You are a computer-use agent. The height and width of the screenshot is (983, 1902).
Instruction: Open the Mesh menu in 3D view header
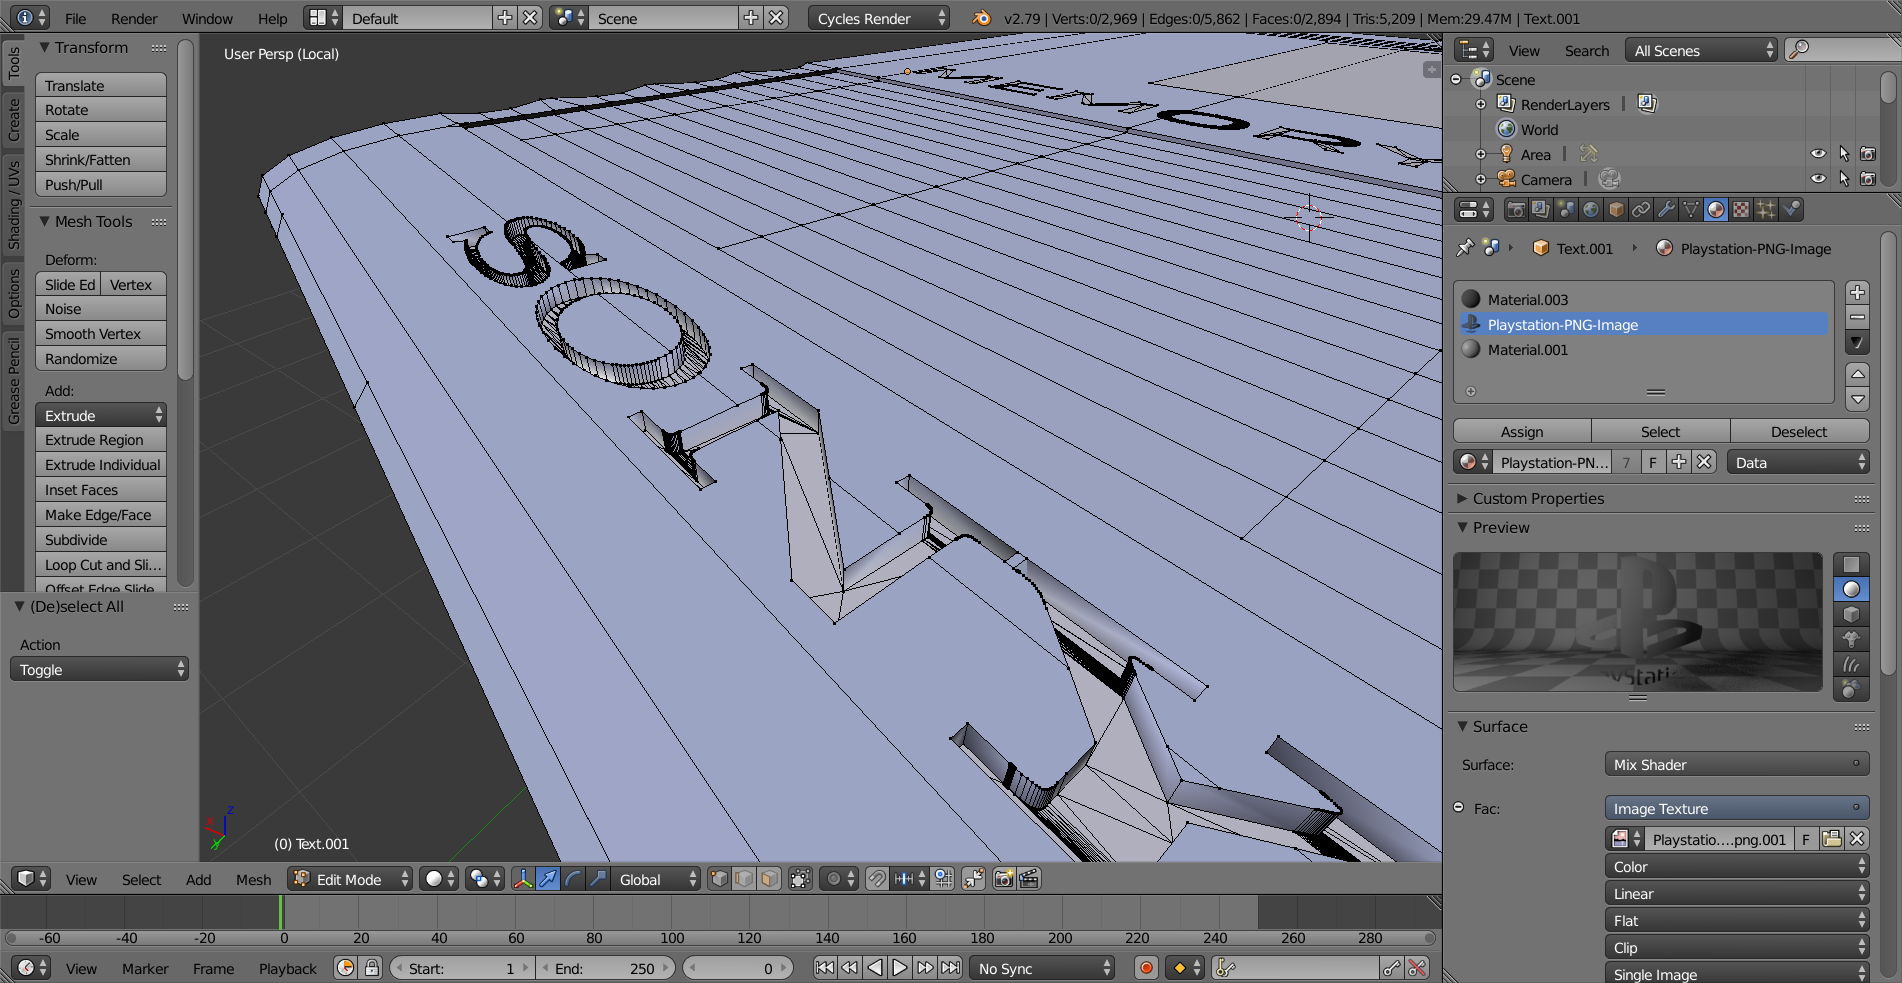click(x=254, y=879)
